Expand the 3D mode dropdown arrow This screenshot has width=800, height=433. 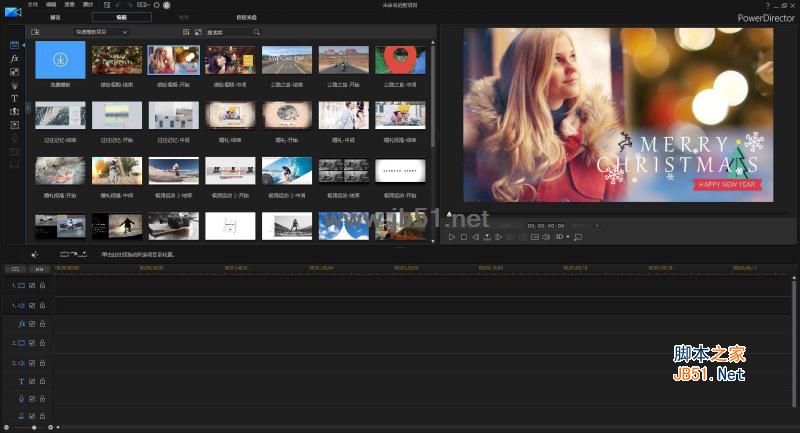tap(568, 237)
